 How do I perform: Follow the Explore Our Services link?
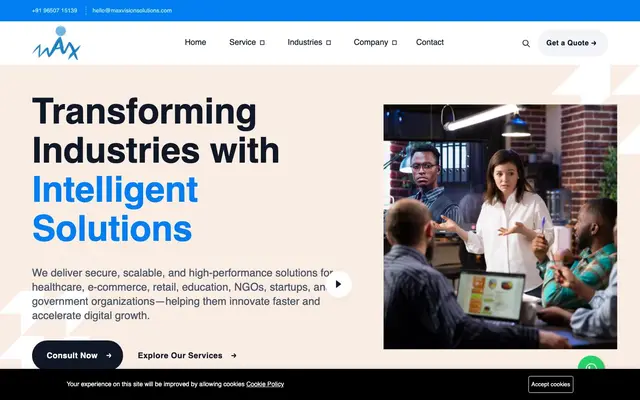click(x=187, y=356)
